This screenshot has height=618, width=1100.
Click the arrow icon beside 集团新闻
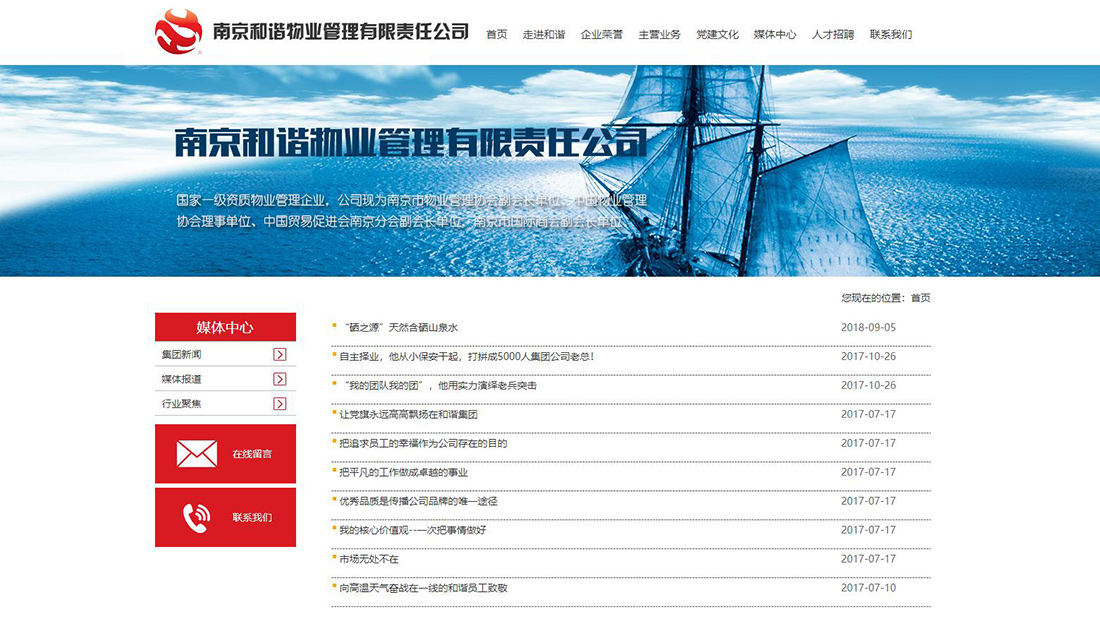280,355
